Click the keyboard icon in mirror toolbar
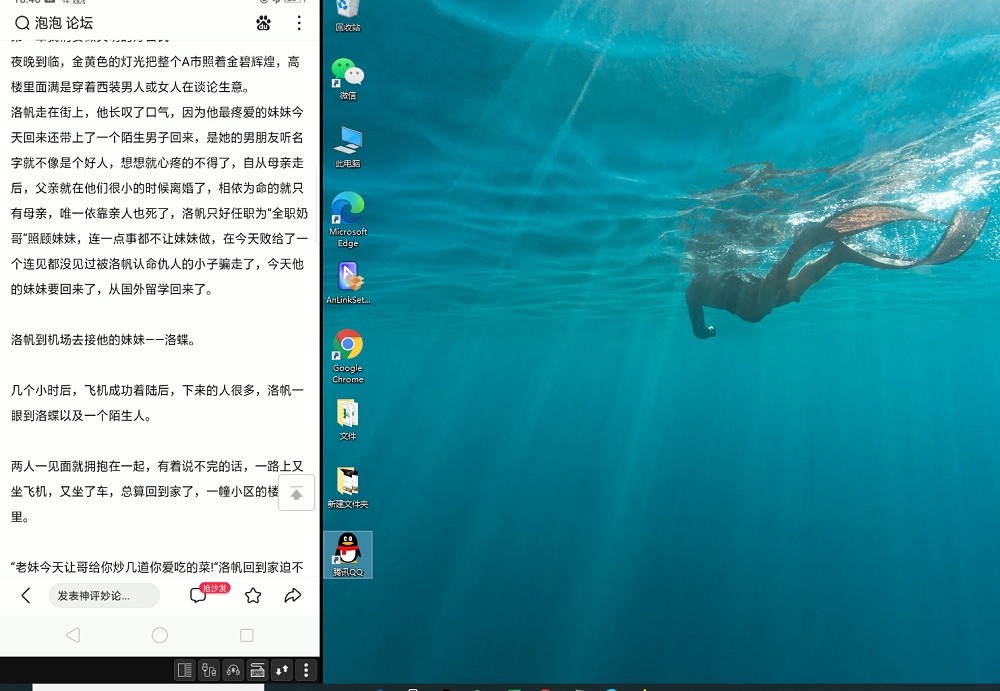The image size is (1000, 691). click(x=258, y=670)
